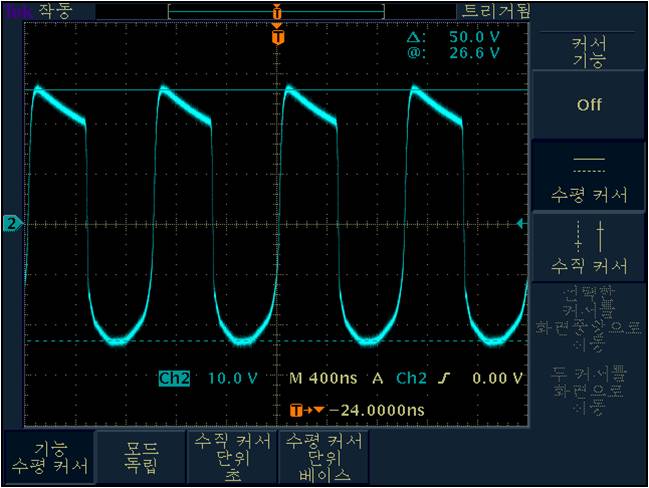Click the rising edge trigger slope icon
This screenshot has height=488, width=649.
pyautogui.click(x=445, y=378)
